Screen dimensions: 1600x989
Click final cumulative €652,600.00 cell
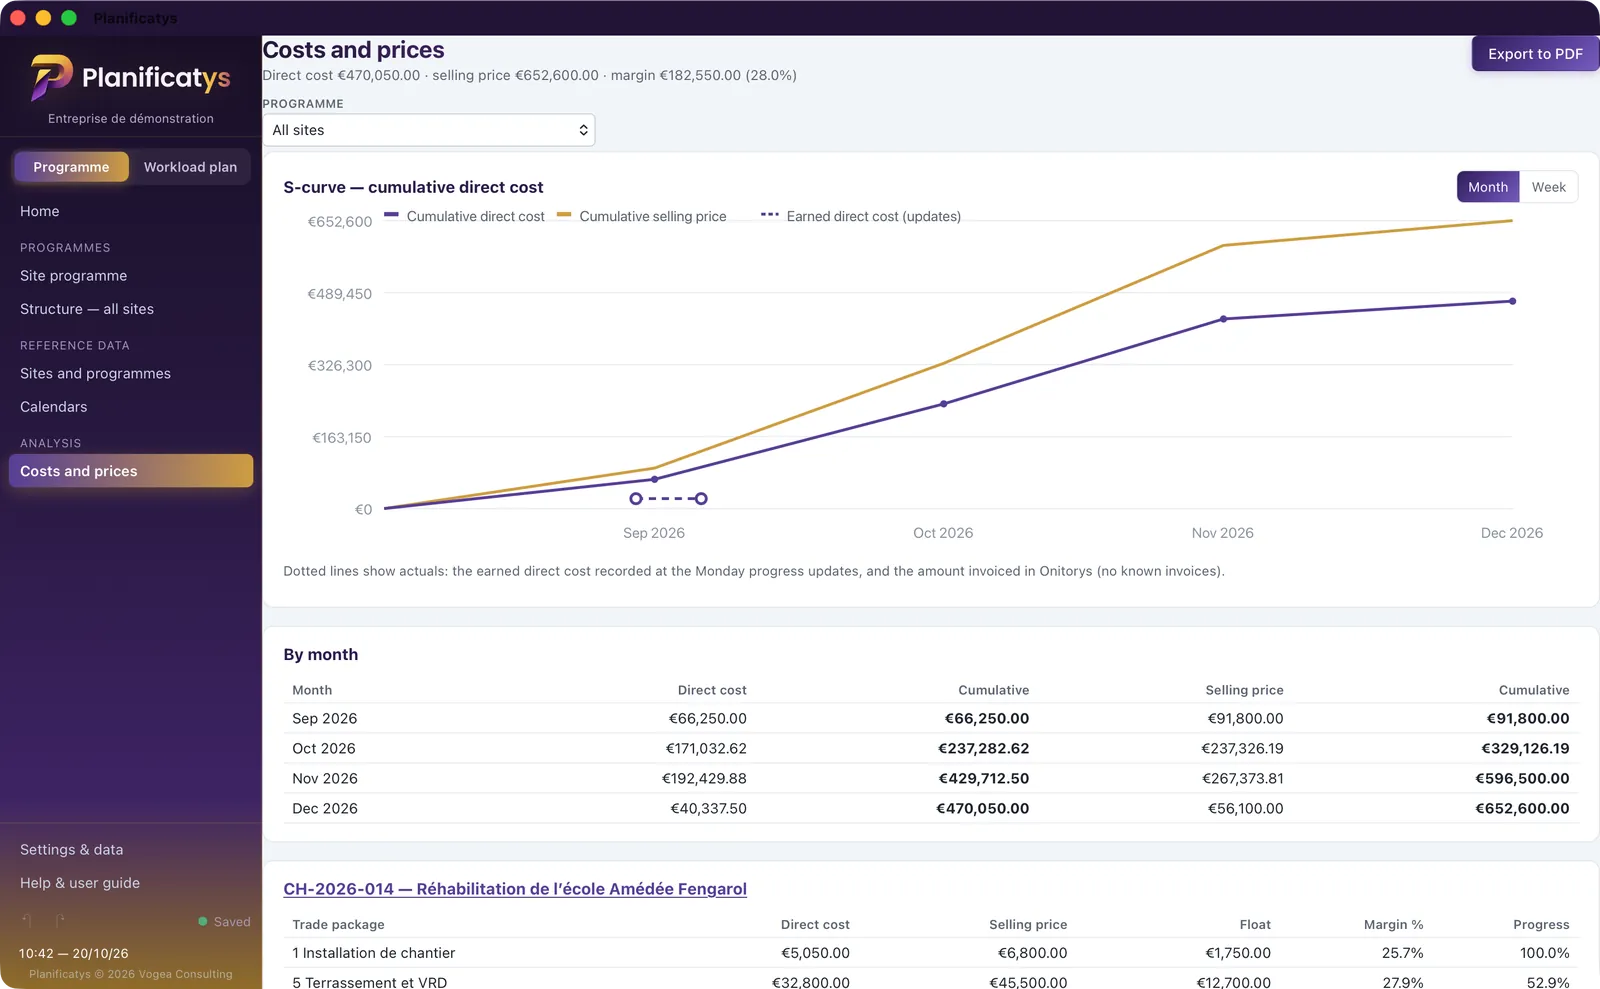[1522, 808]
